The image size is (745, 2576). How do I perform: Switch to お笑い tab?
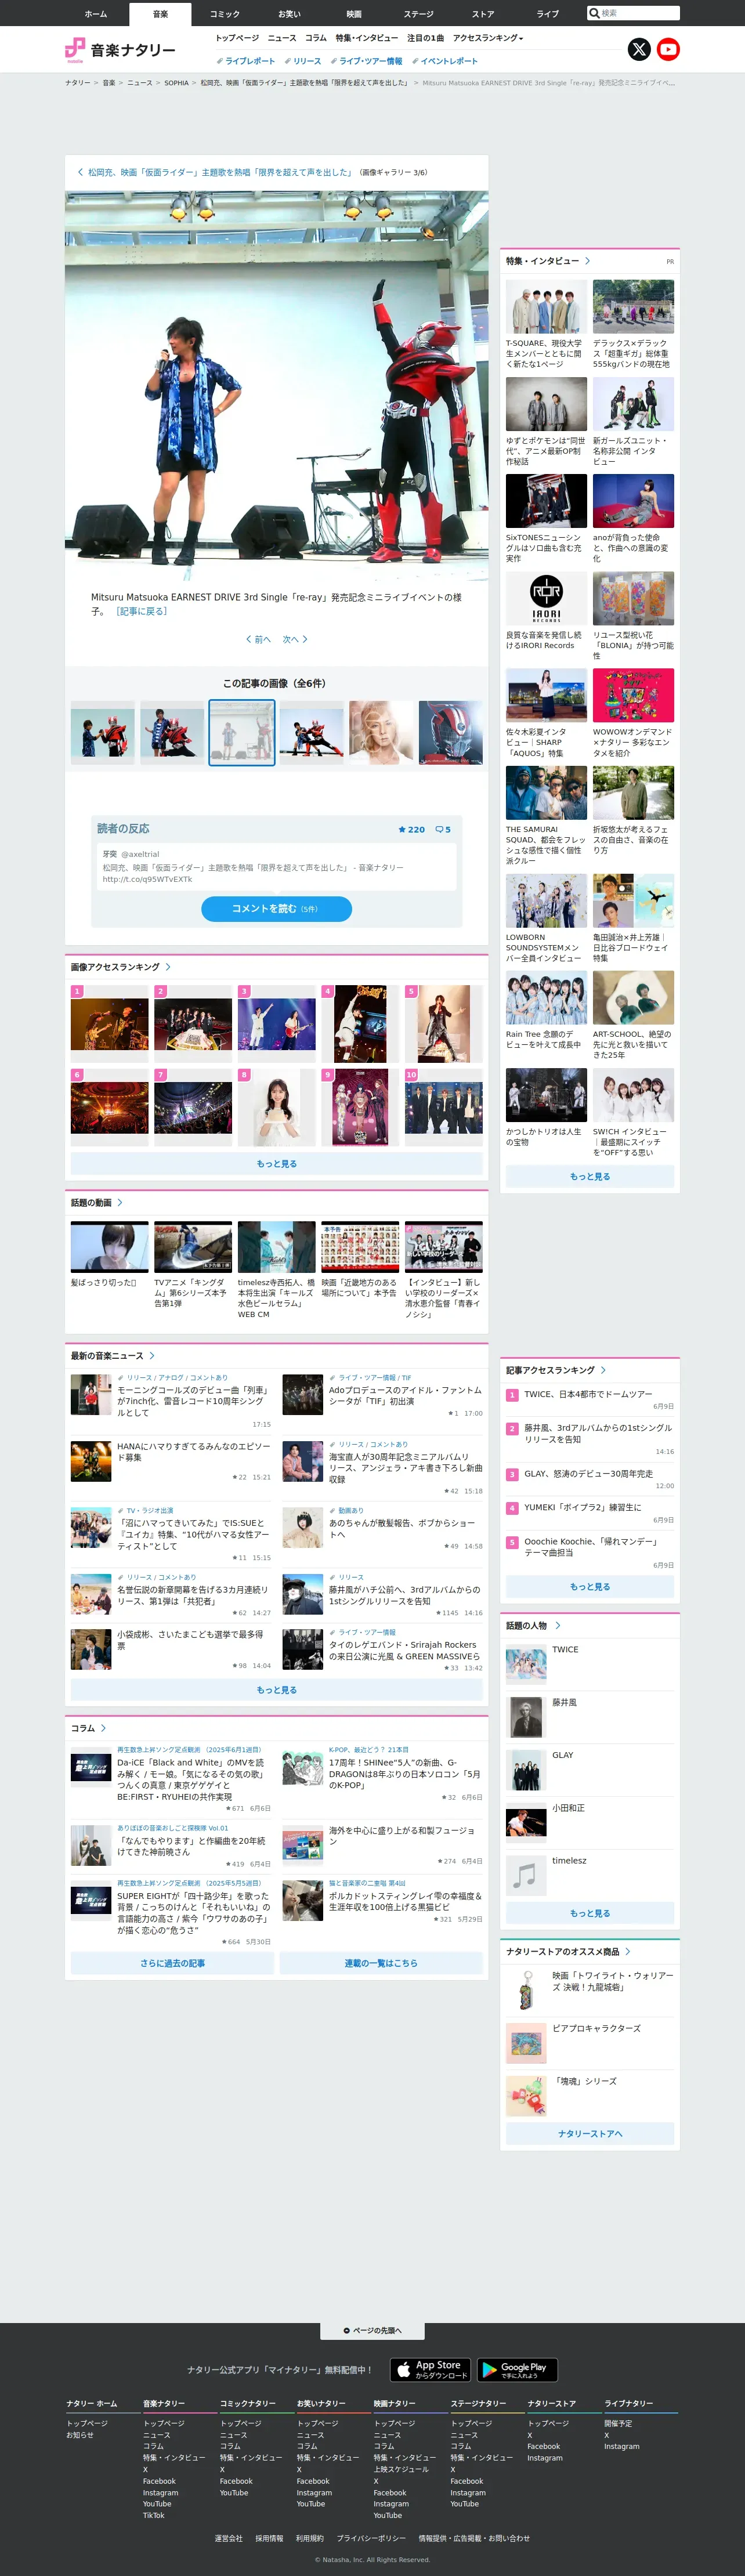pyautogui.click(x=289, y=14)
